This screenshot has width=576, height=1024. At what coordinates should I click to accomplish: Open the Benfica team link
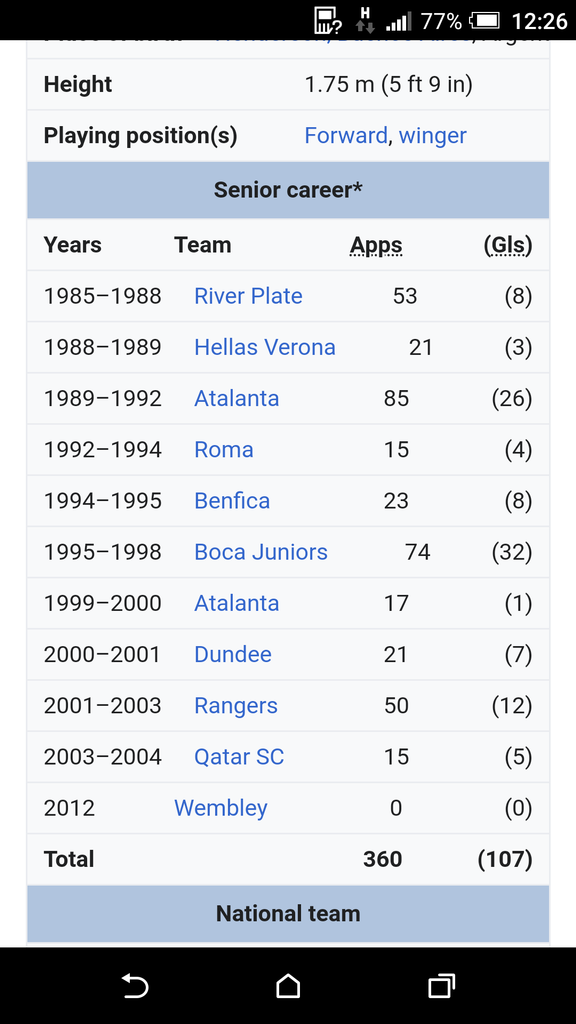pos(232,501)
